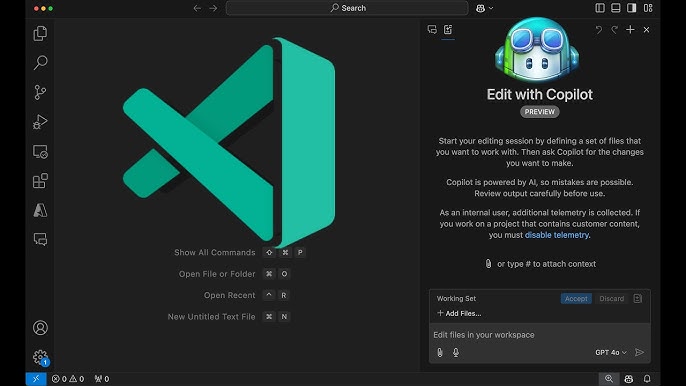Expand the Copilot menu chevron in title bar
Viewport: 686px width, 386px height.
pyautogui.click(x=491, y=8)
